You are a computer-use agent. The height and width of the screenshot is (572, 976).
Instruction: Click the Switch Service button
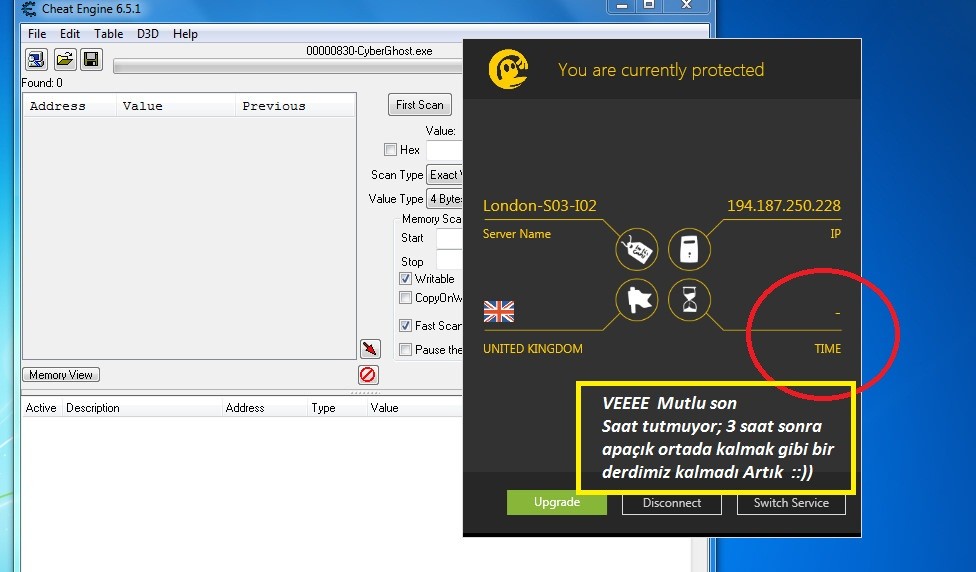791,503
